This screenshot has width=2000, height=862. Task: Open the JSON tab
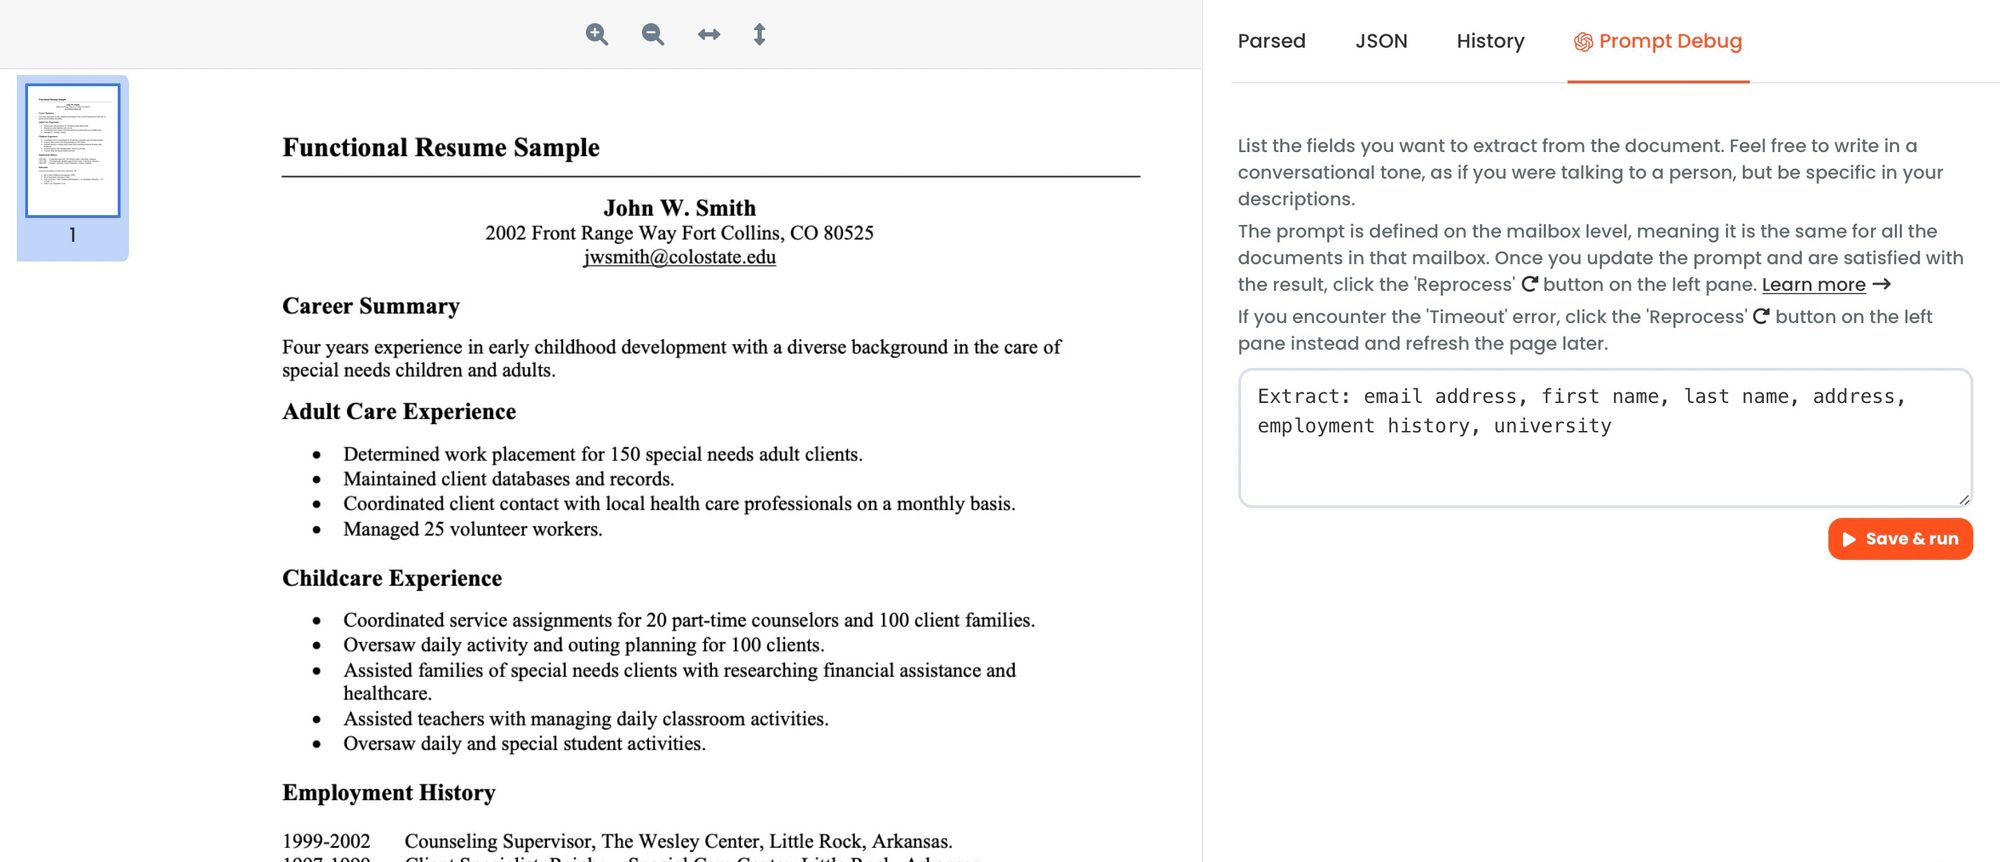click(x=1381, y=41)
